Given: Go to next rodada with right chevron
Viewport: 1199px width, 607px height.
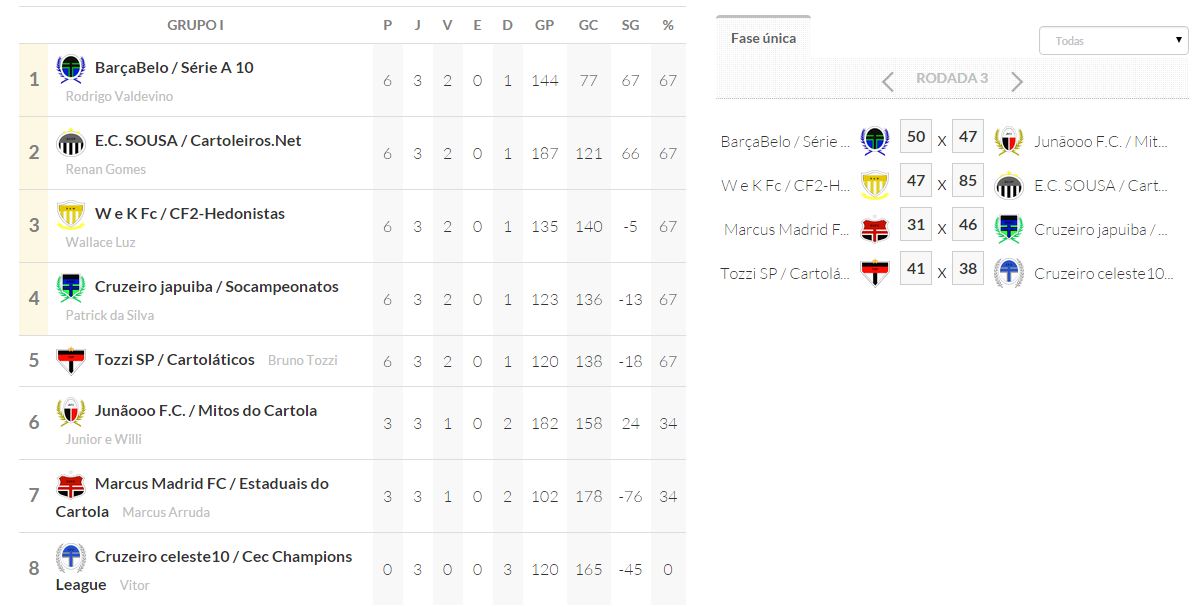Looking at the screenshot, I should tap(1017, 81).
